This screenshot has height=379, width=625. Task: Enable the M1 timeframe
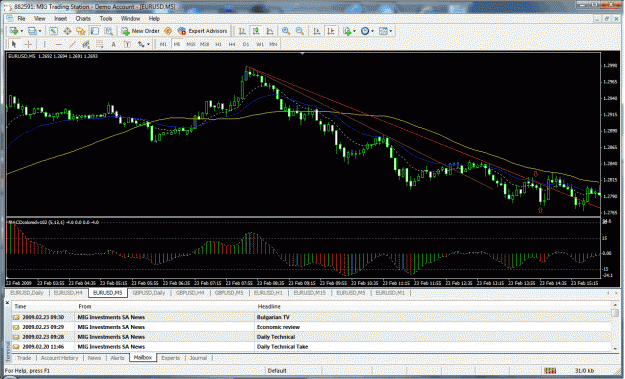click(163, 44)
